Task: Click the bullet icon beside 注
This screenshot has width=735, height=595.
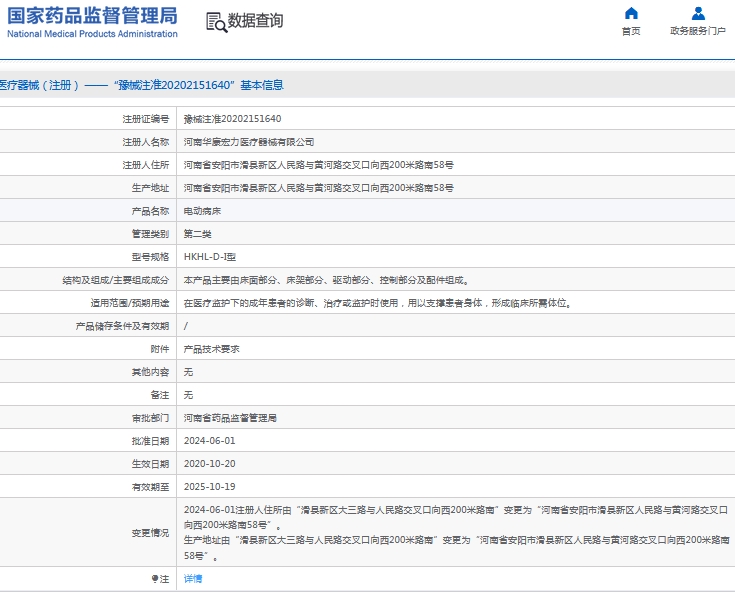Action: tap(155, 579)
